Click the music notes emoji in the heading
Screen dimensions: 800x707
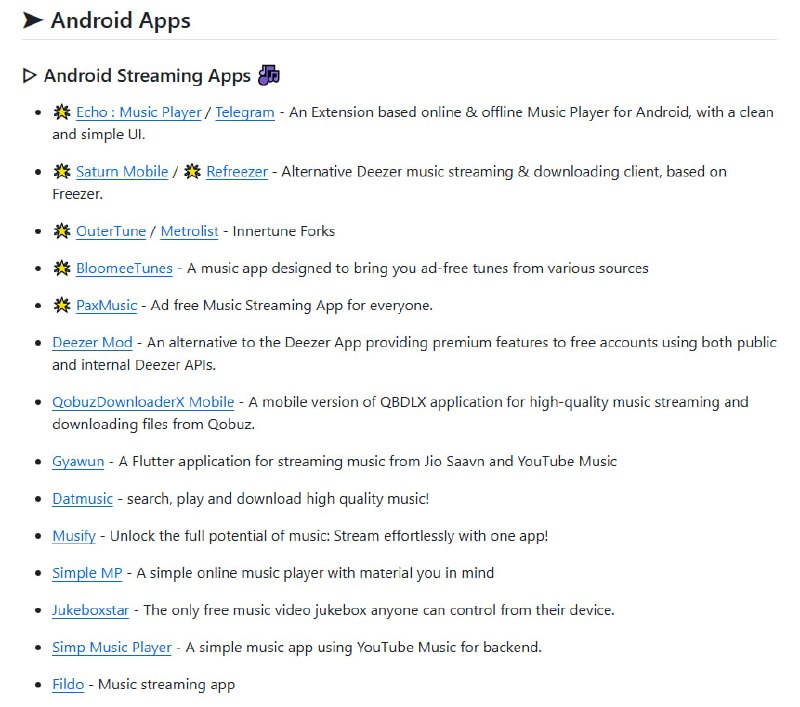click(x=269, y=75)
